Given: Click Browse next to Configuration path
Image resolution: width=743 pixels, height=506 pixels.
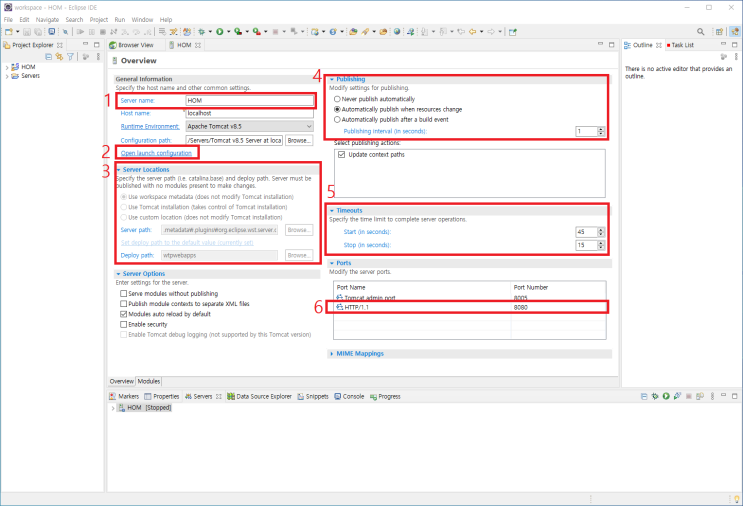Looking at the screenshot, I should click(299, 140).
